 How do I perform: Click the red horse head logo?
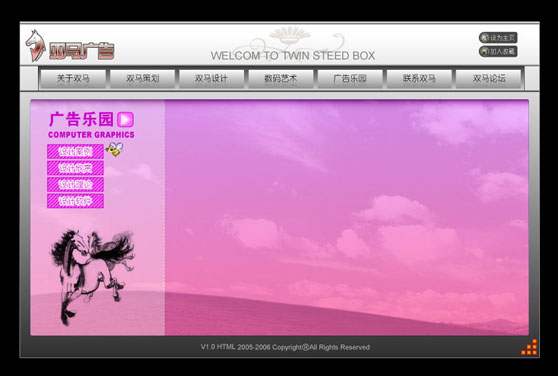pyautogui.click(x=36, y=46)
